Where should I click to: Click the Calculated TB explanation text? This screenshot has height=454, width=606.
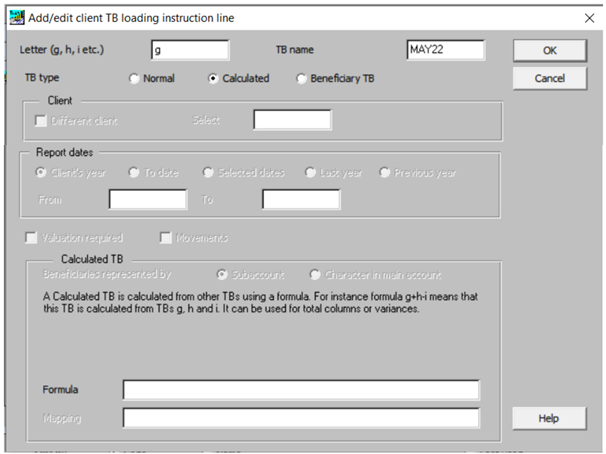[x=260, y=303]
